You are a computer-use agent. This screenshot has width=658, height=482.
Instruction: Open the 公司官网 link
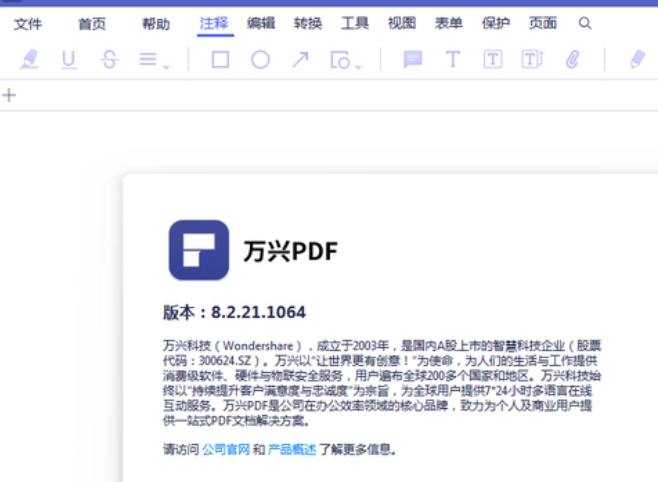226,450
